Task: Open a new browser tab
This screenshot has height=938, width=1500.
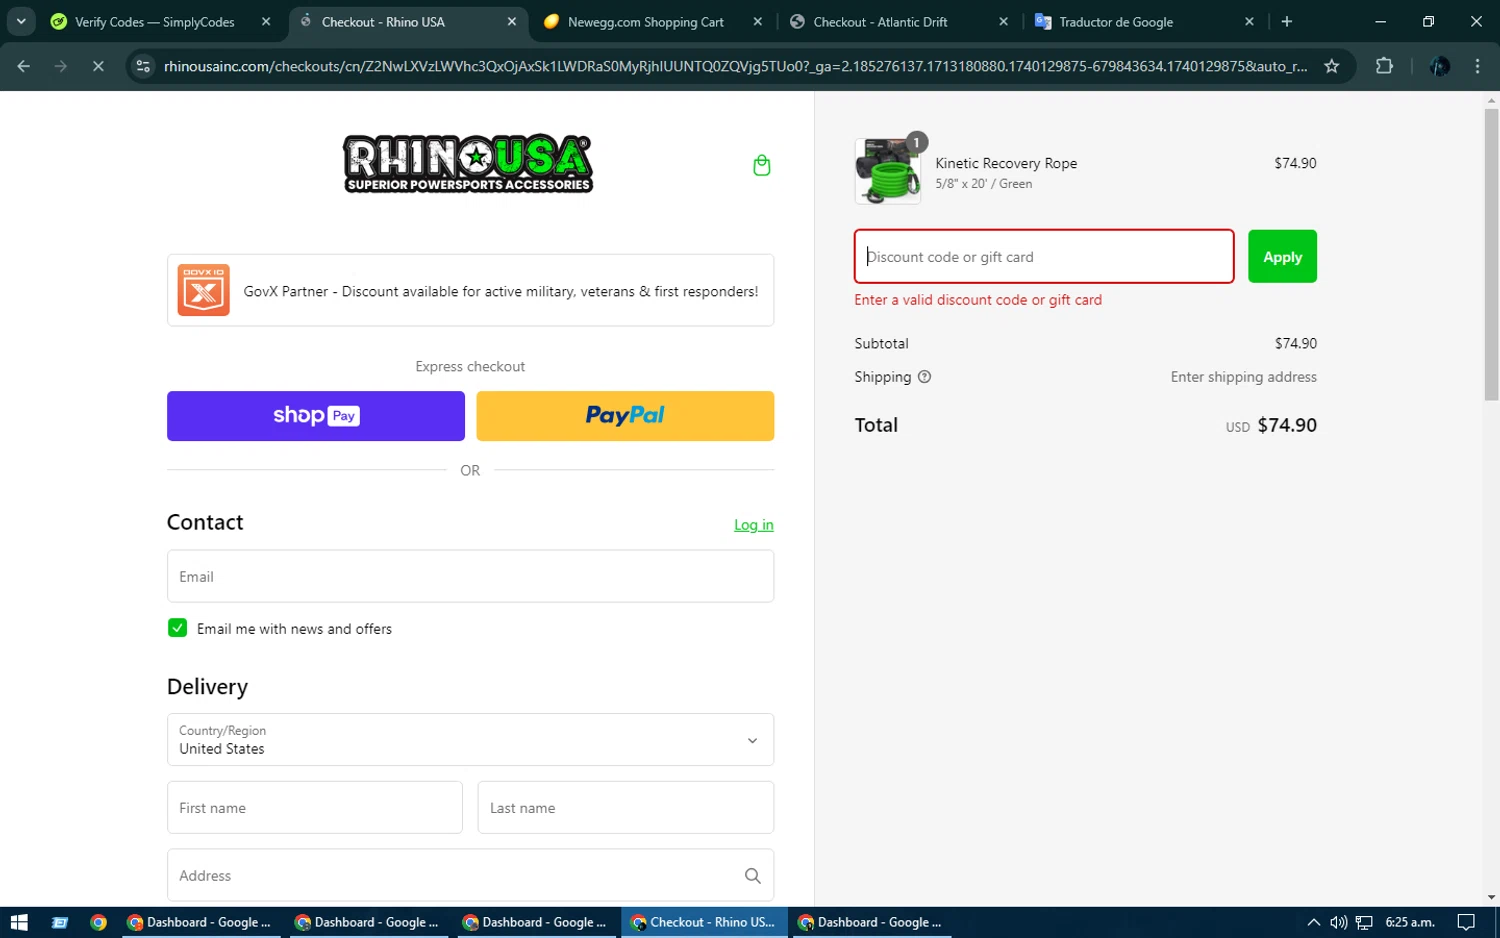Action: [1287, 22]
